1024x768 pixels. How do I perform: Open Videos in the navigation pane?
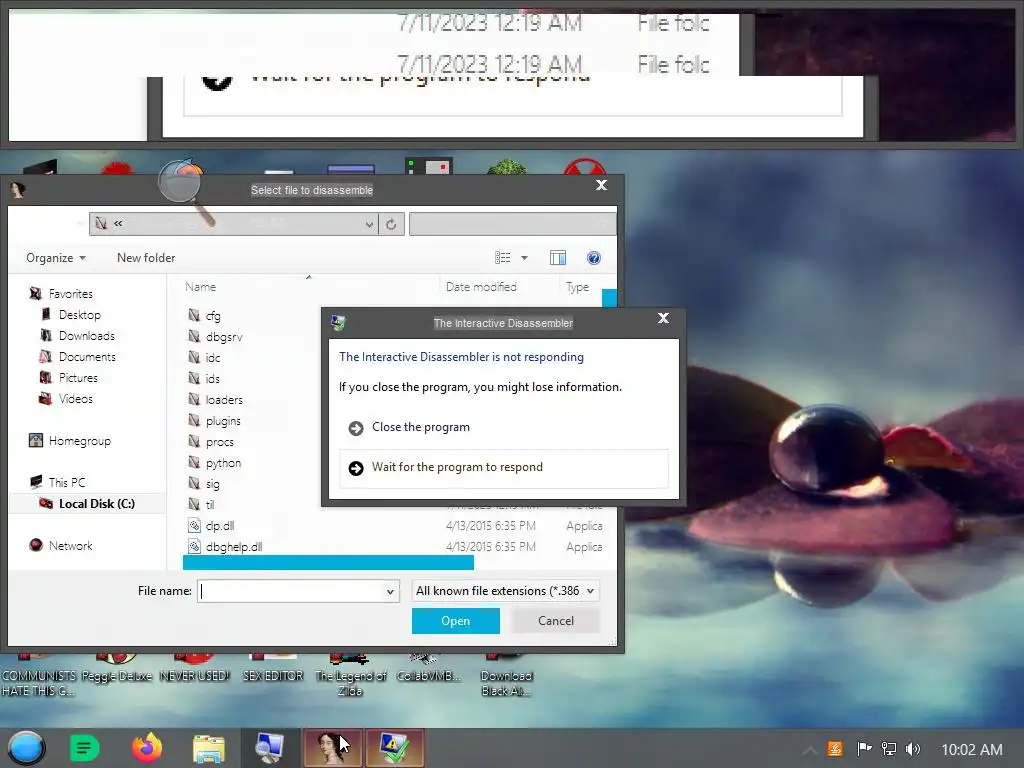pos(76,398)
